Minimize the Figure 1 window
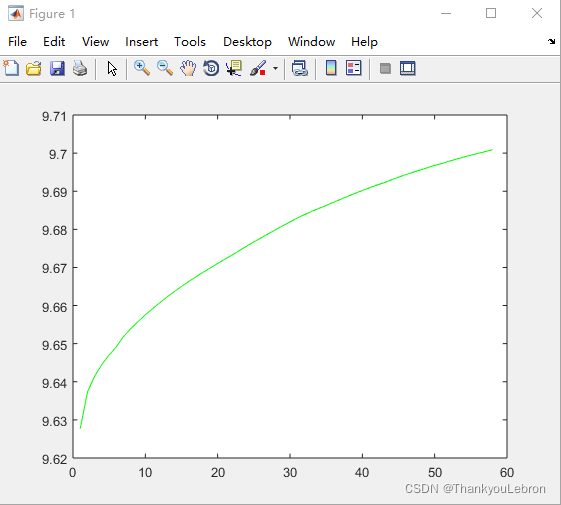The width and height of the screenshot is (561, 505). click(446, 14)
